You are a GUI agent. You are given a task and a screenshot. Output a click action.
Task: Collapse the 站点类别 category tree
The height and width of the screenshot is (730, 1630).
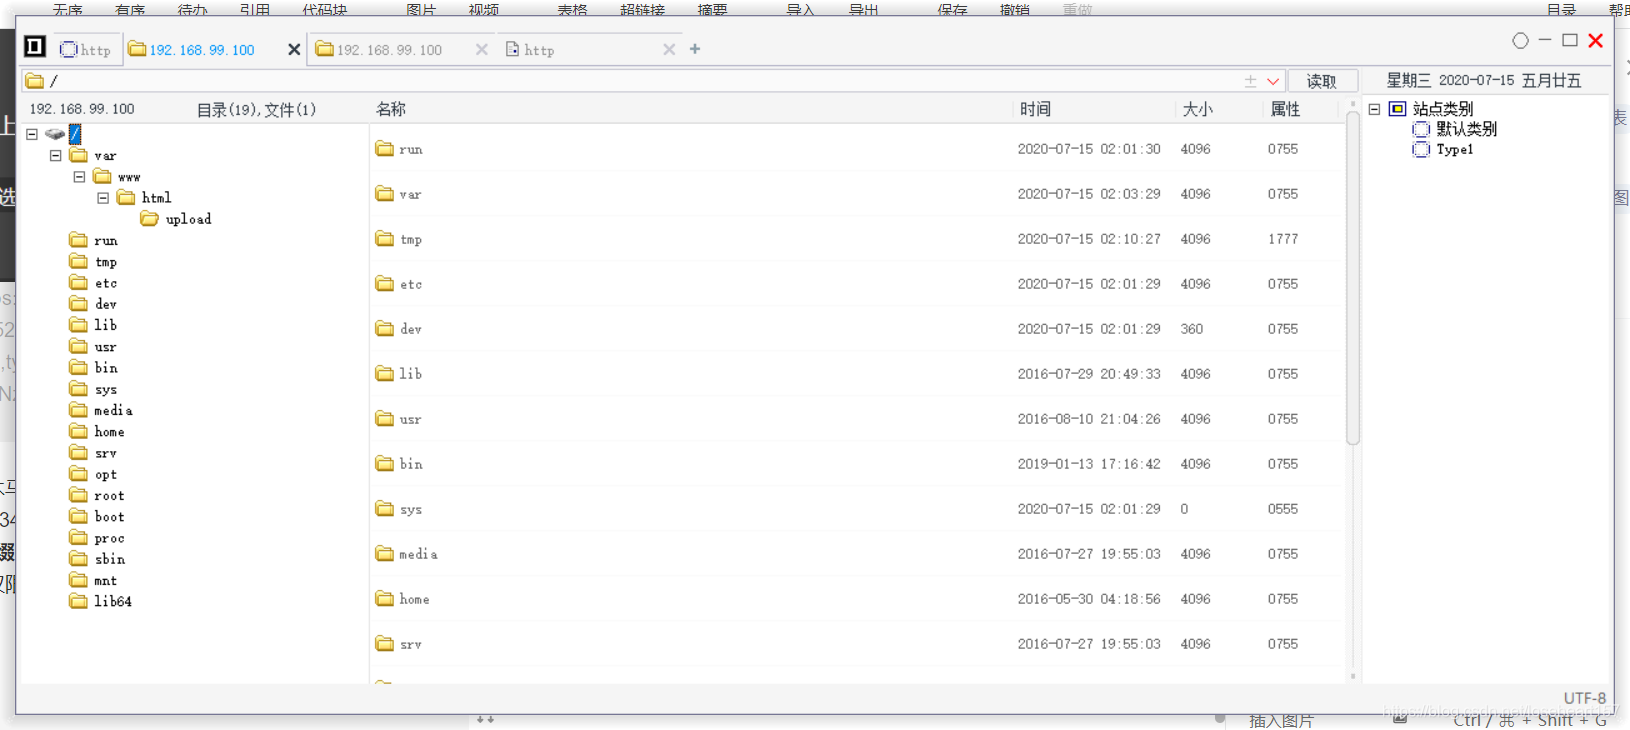pos(1375,109)
